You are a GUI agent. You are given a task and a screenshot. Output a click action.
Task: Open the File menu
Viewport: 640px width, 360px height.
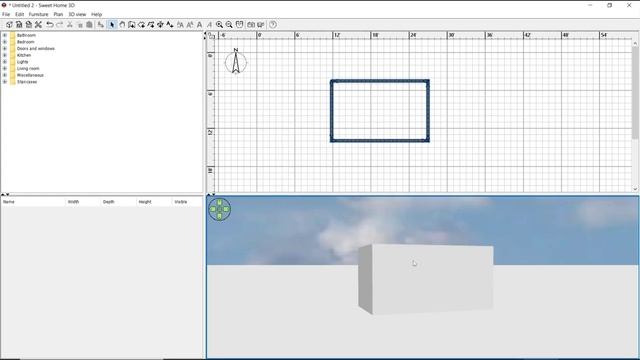coord(6,14)
